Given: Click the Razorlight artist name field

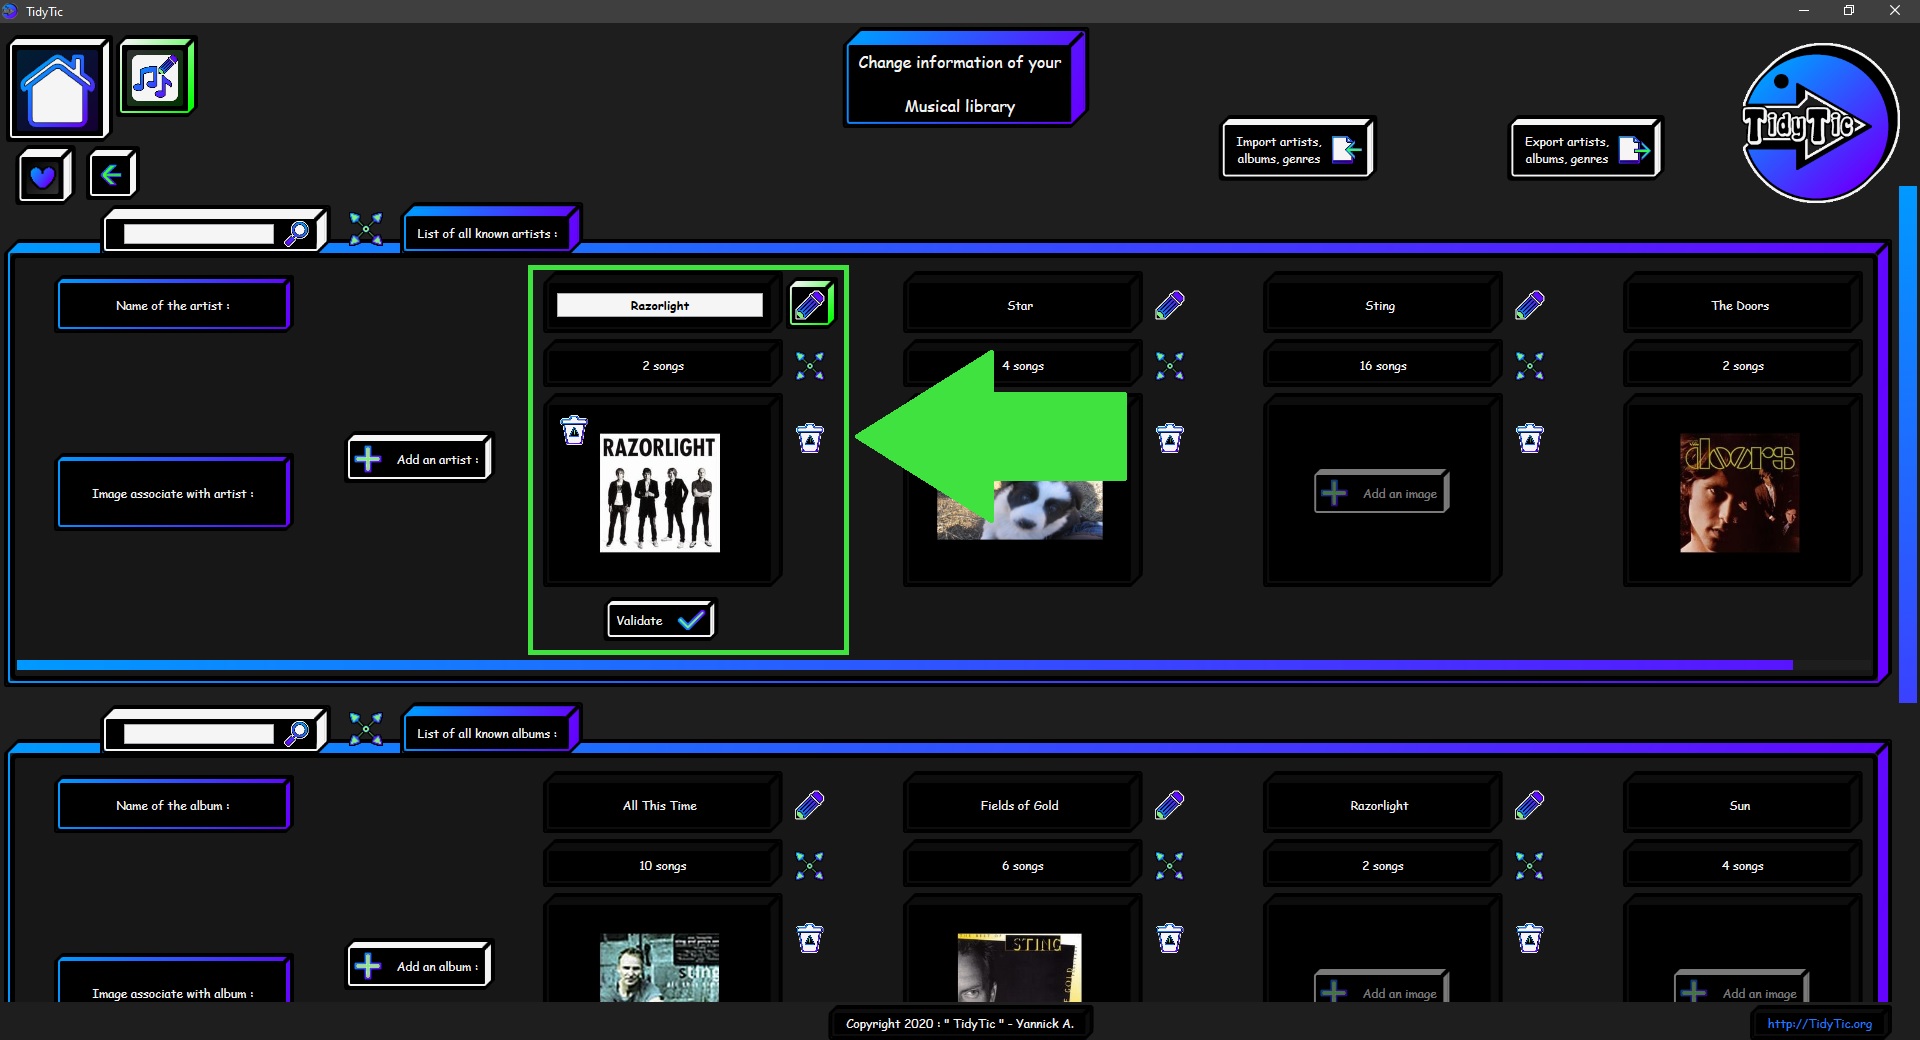Looking at the screenshot, I should click(x=660, y=305).
